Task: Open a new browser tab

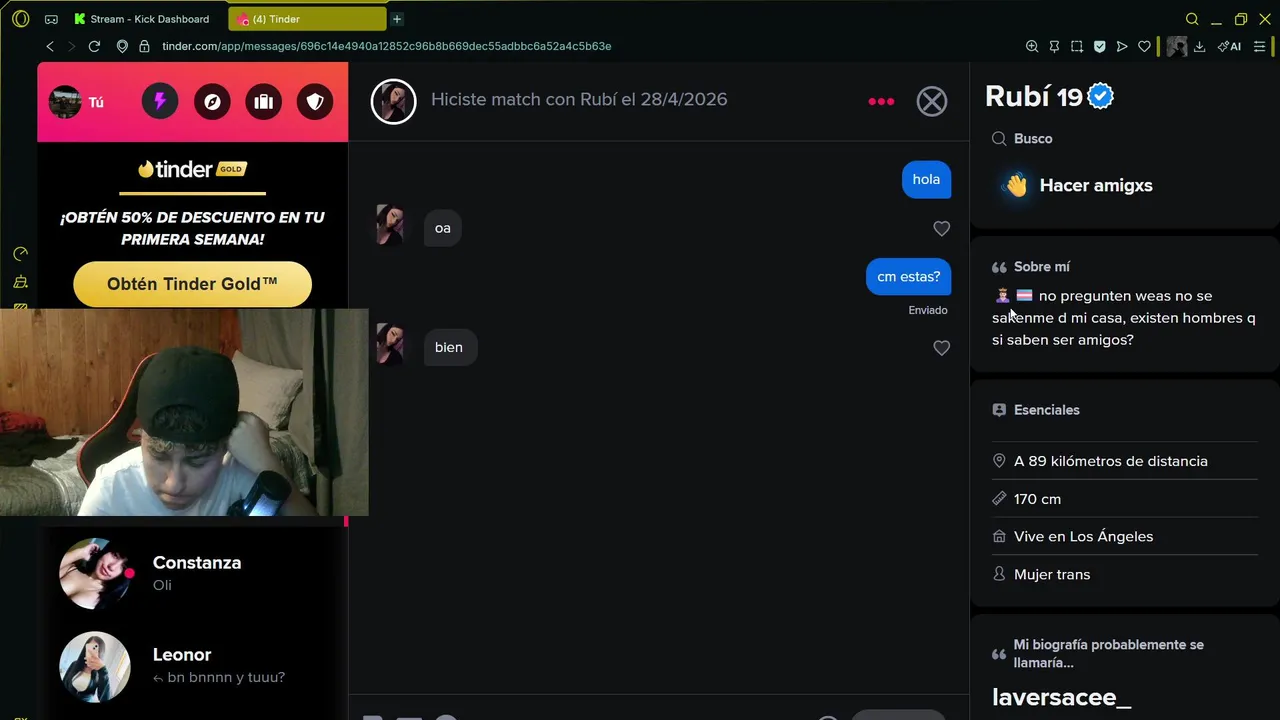Action: (x=397, y=19)
